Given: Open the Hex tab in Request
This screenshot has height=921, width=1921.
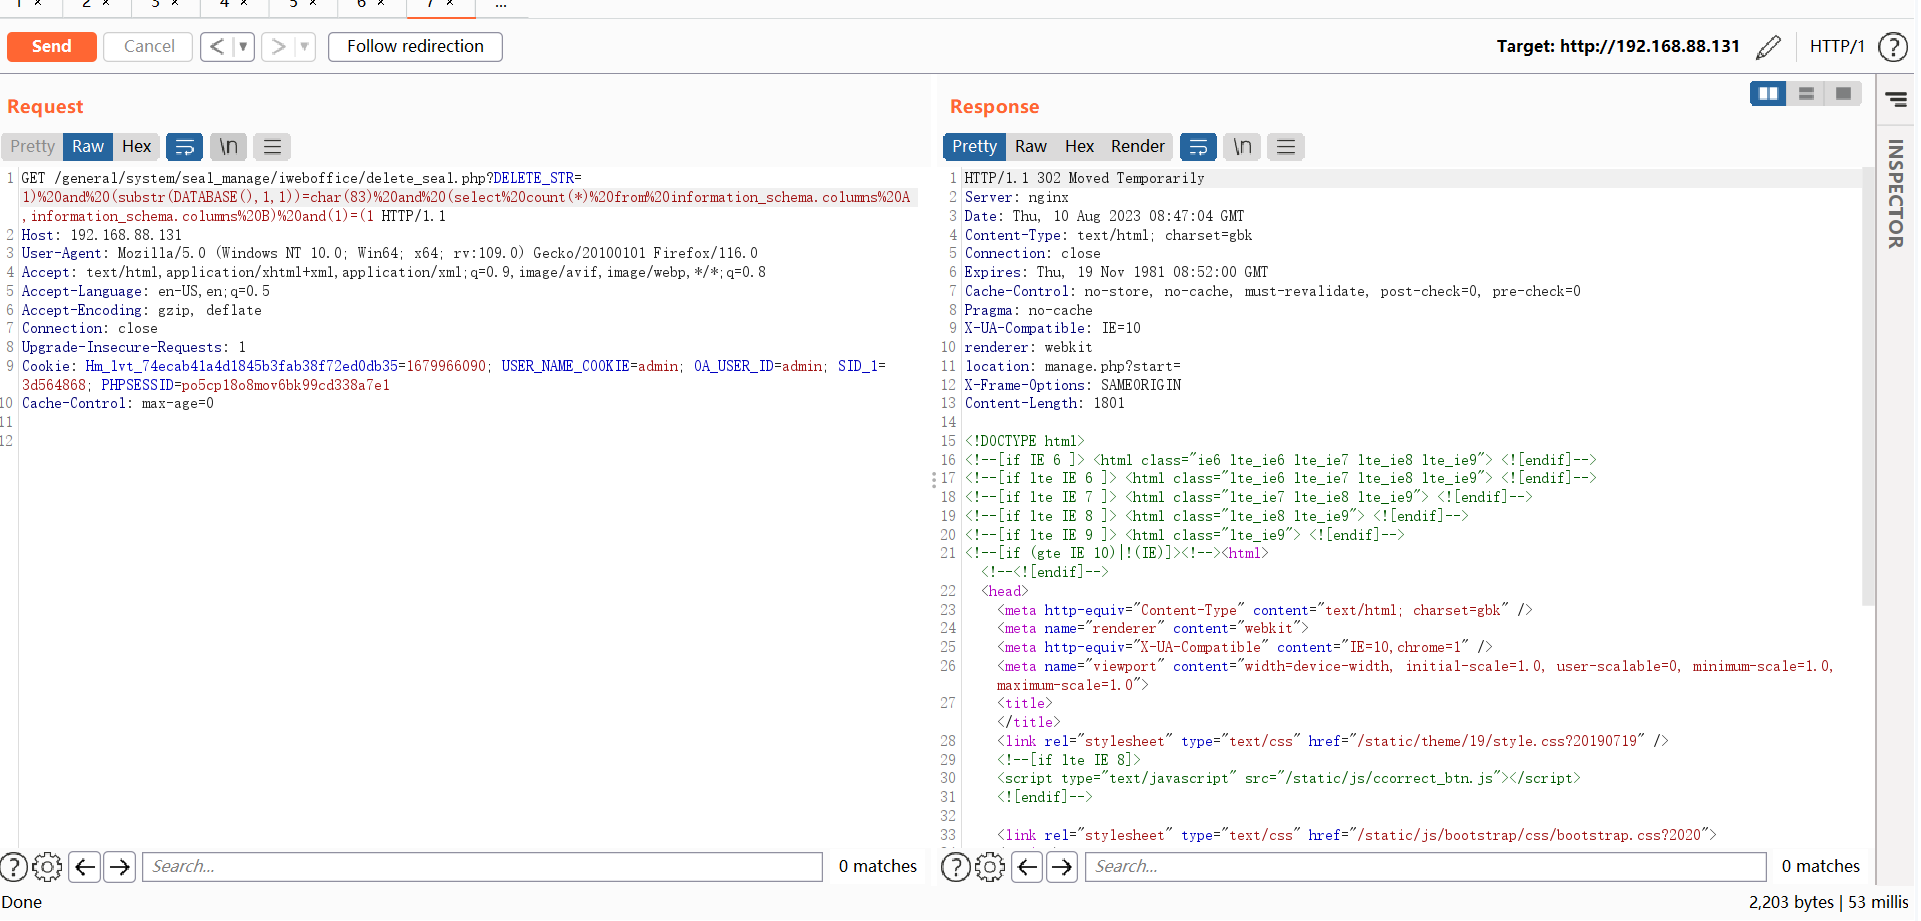Looking at the screenshot, I should coord(136,147).
